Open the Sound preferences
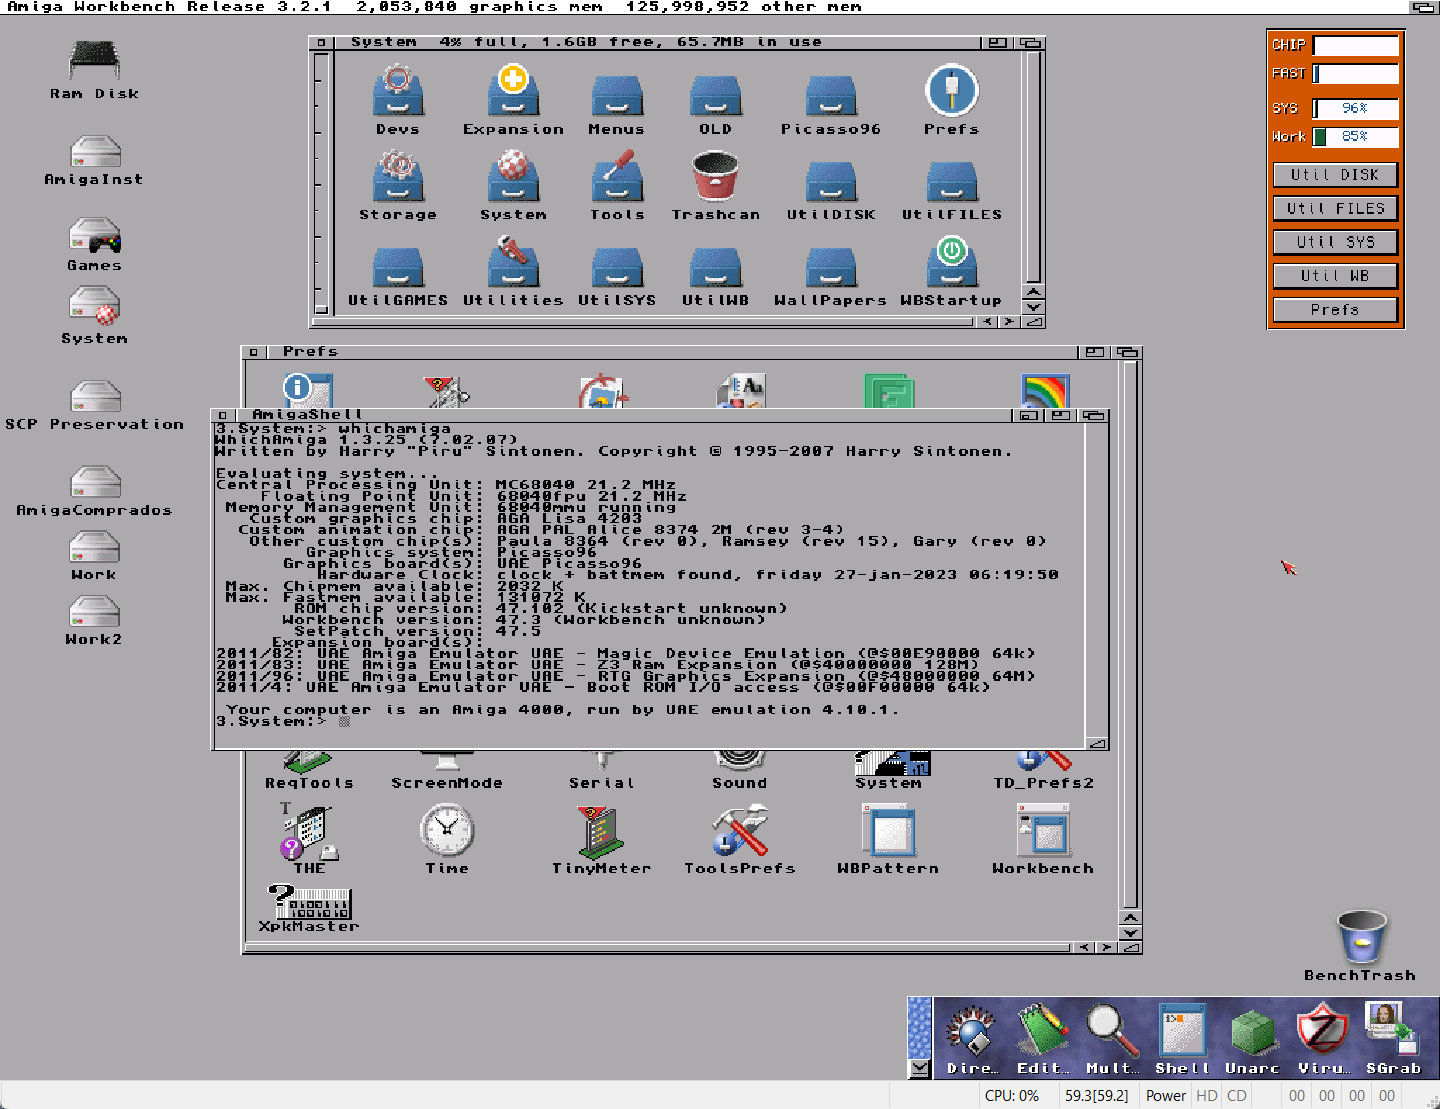The width and height of the screenshot is (1440, 1109). pyautogui.click(x=740, y=772)
